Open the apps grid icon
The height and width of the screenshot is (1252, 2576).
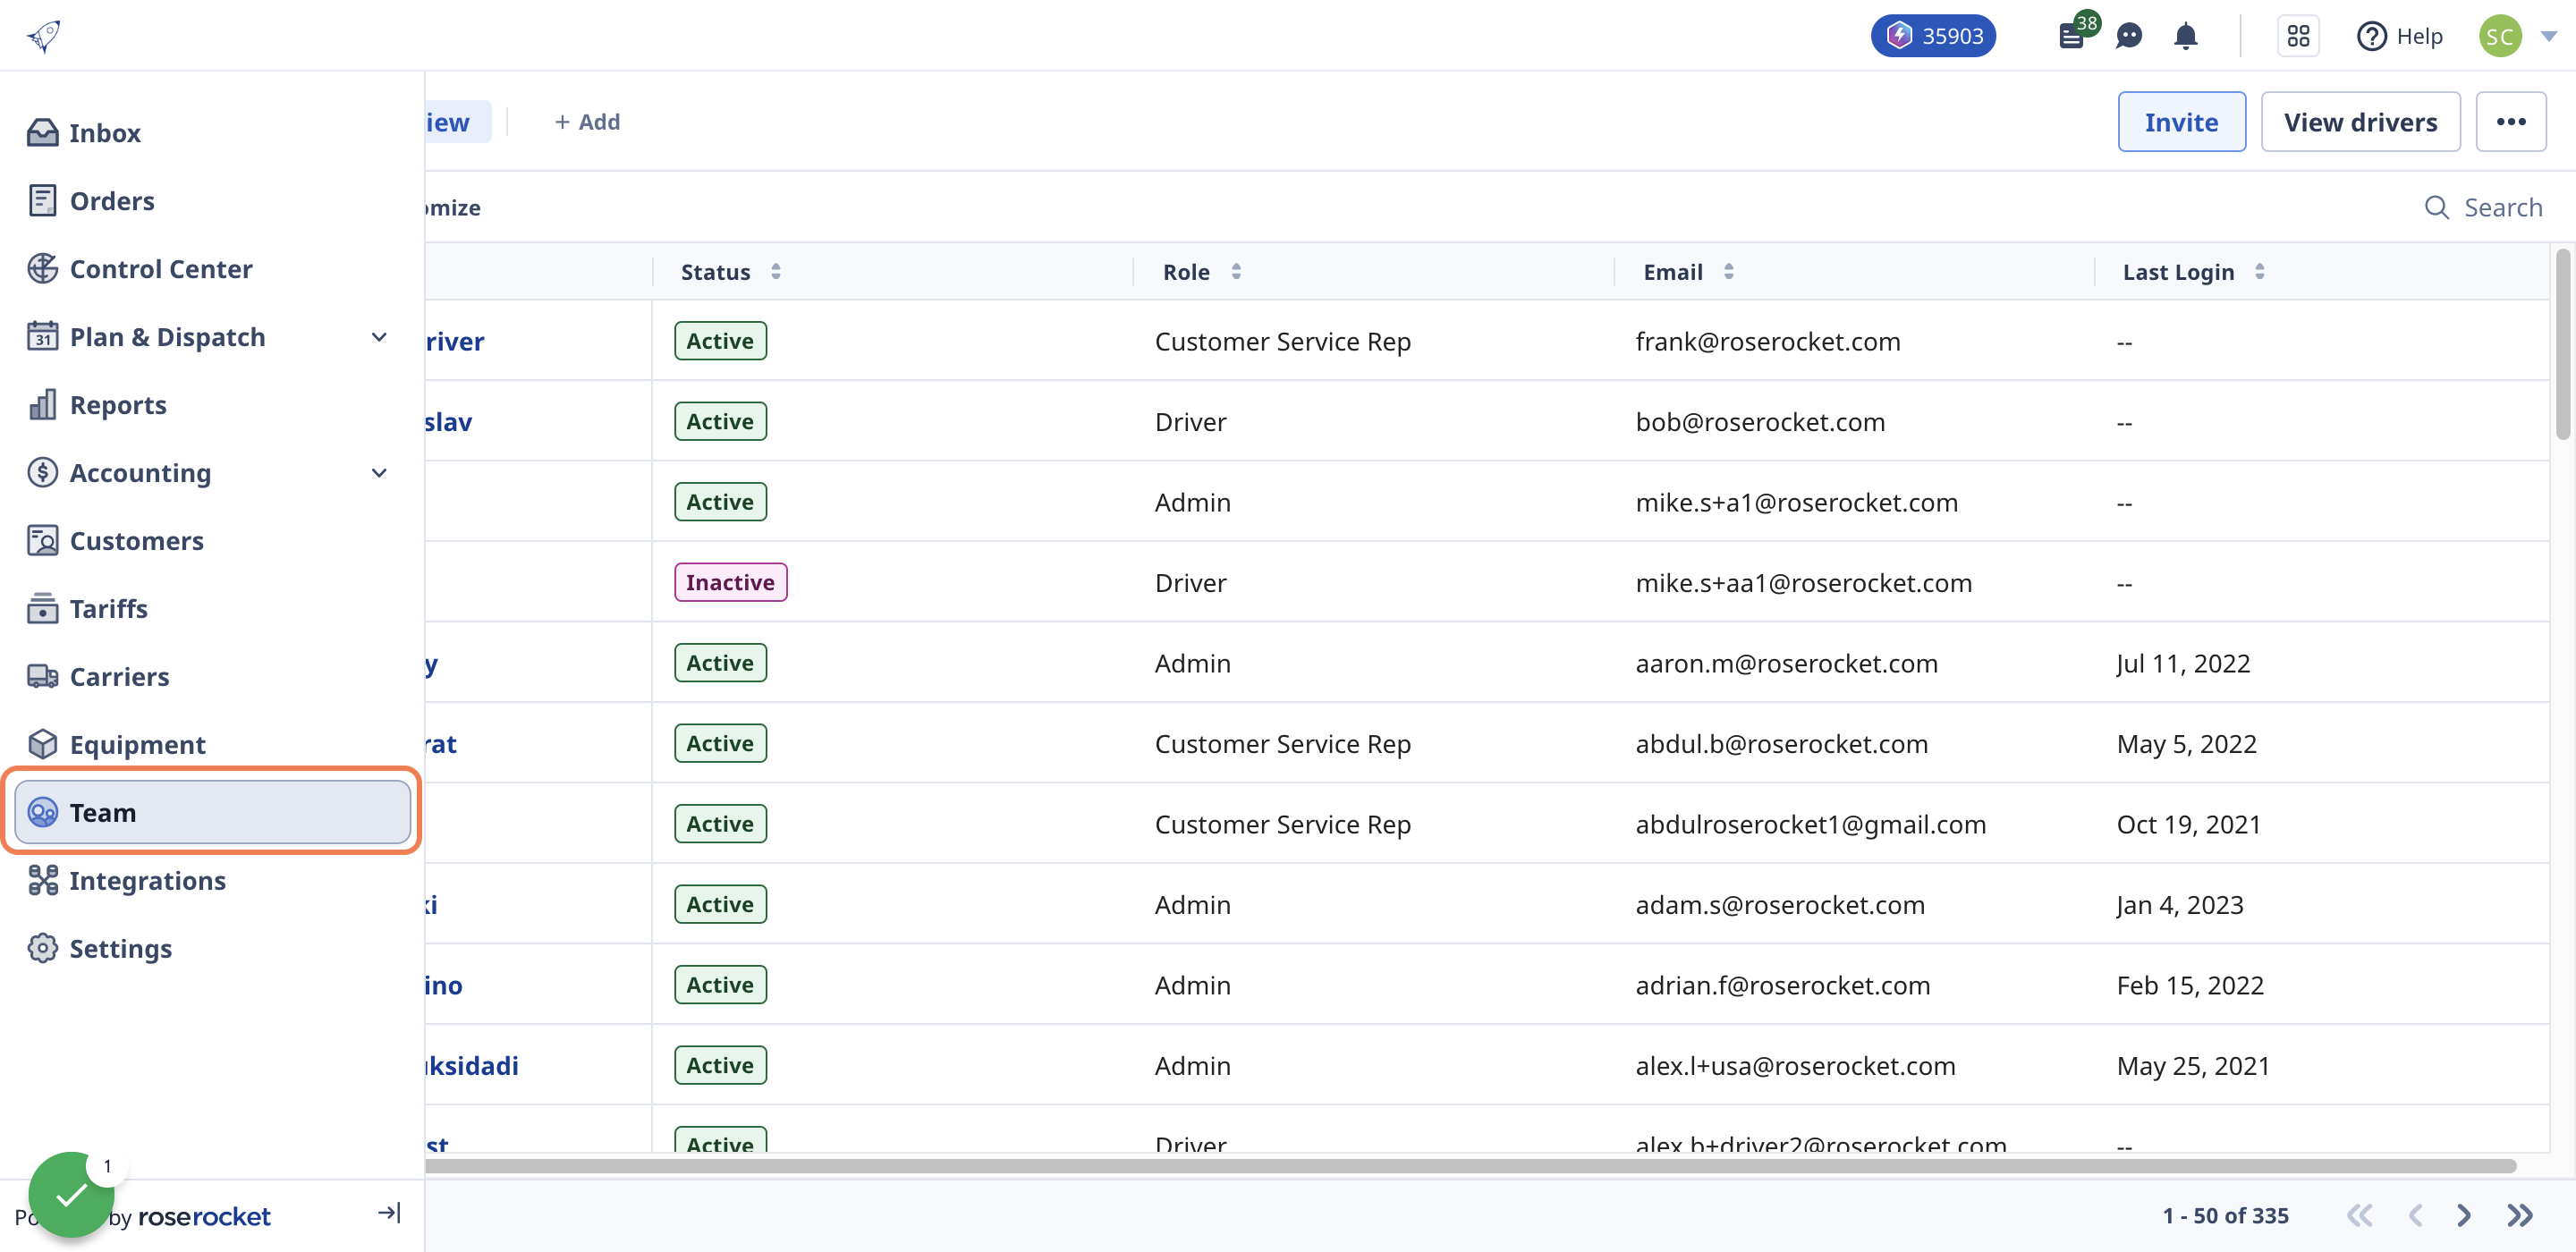[x=2298, y=36]
